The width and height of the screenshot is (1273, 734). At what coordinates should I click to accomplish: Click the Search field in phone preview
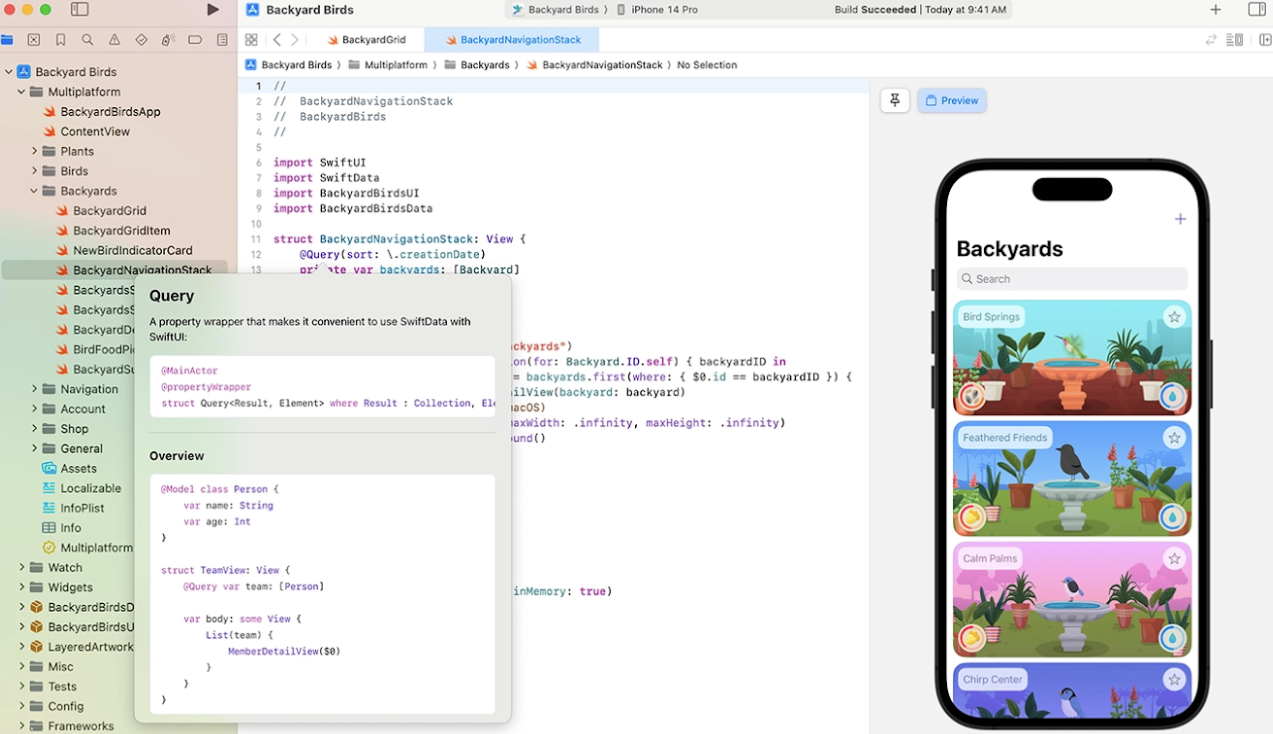(x=1072, y=279)
